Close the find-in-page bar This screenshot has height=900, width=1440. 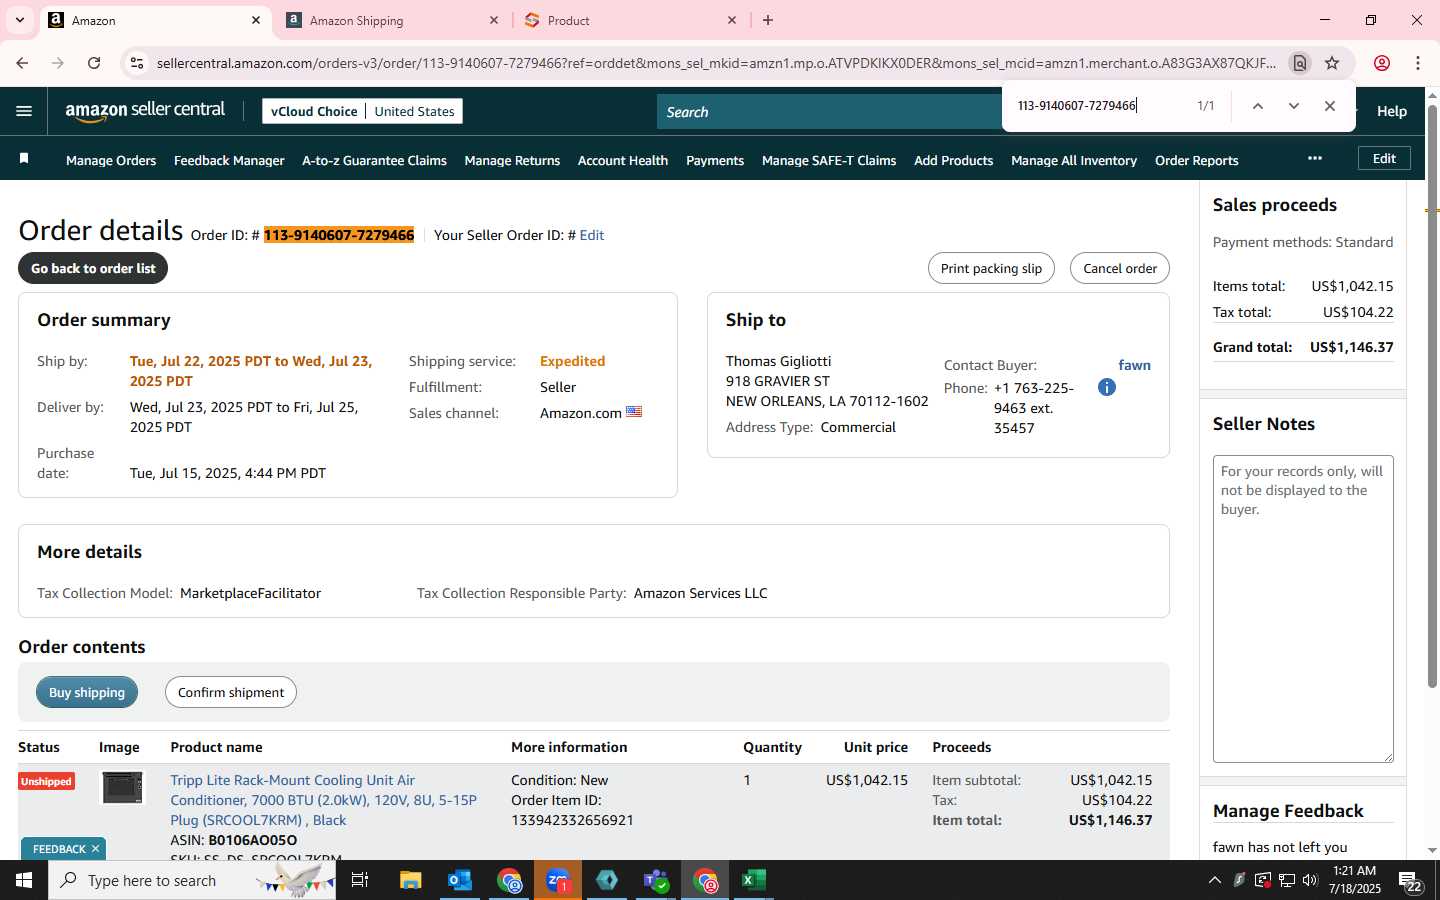point(1330,106)
